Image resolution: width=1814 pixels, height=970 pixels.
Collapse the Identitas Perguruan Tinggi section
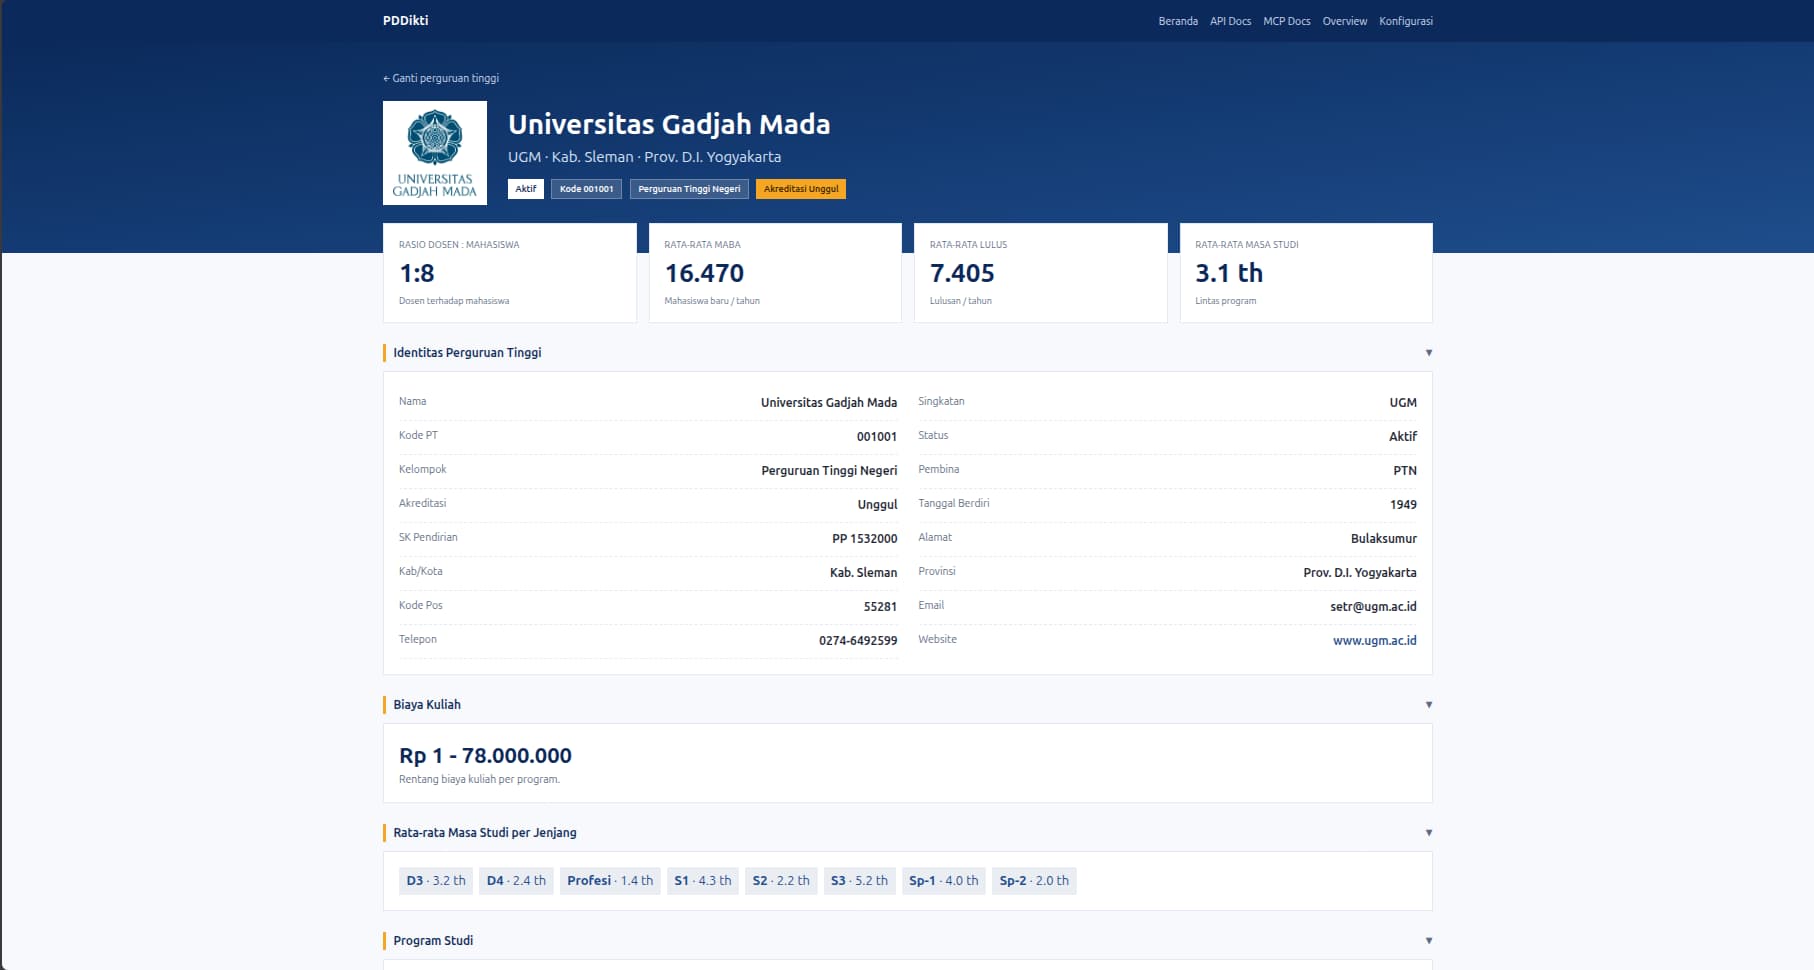(1428, 353)
